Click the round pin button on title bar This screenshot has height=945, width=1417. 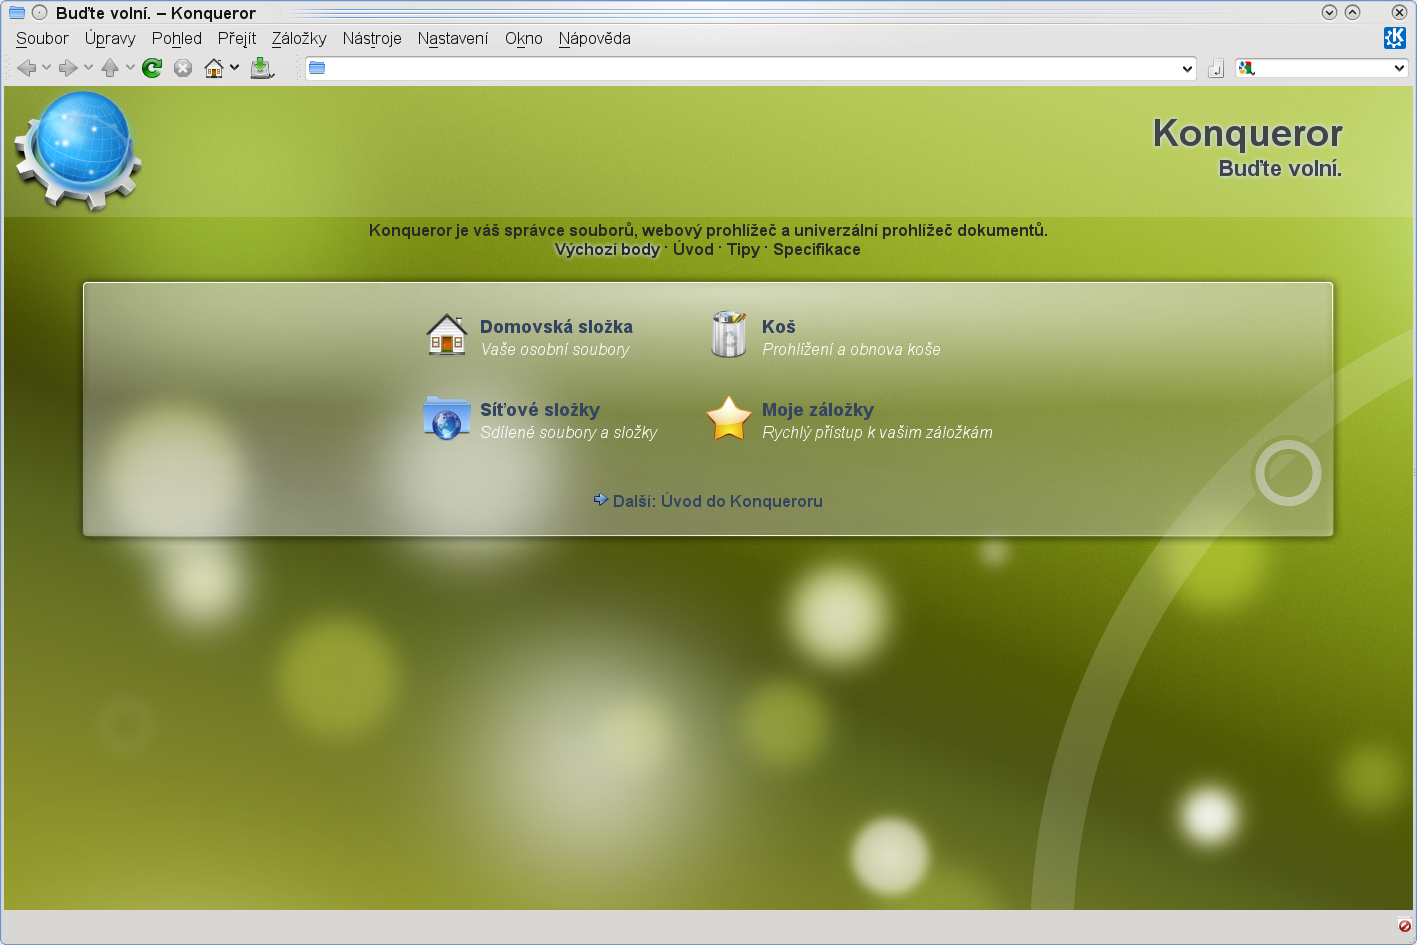tap(40, 13)
